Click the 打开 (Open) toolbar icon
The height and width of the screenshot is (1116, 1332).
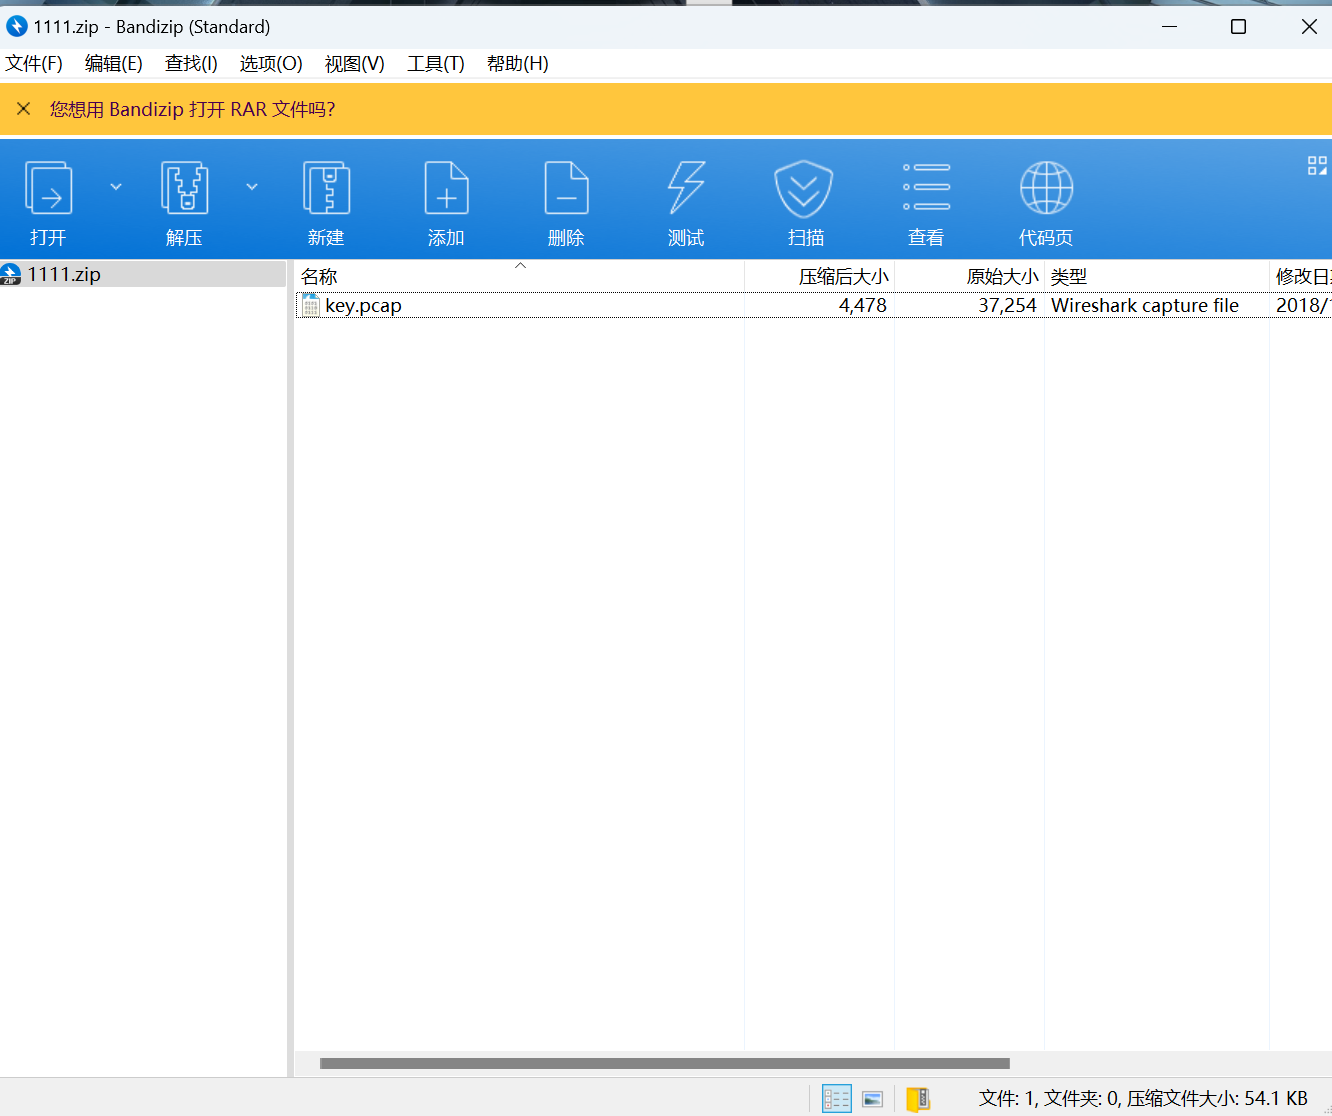pyautogui.click(x=48, y=188)
